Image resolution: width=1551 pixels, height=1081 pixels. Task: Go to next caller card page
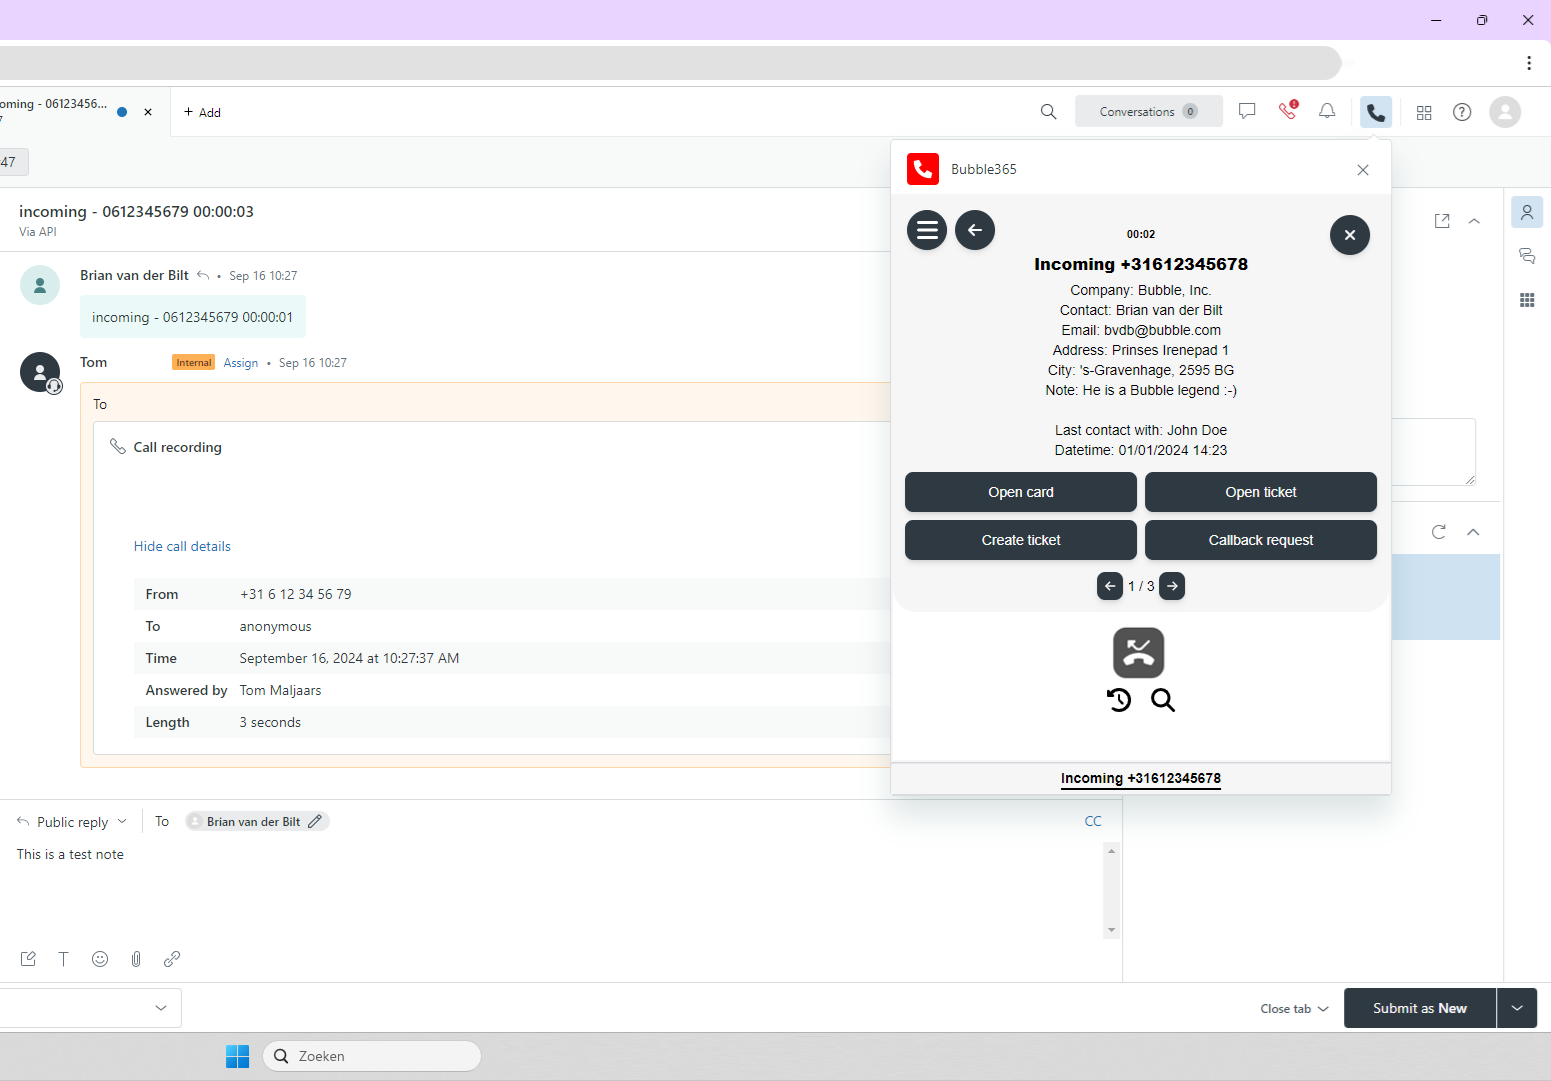click(x=1172, y=586)
